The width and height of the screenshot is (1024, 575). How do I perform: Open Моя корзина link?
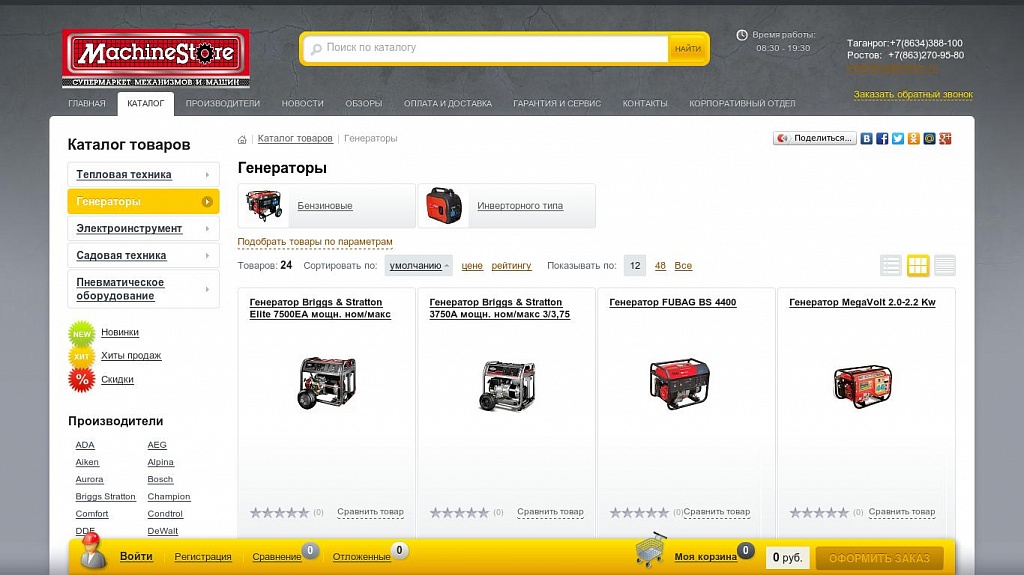click(x=705, y=557)
